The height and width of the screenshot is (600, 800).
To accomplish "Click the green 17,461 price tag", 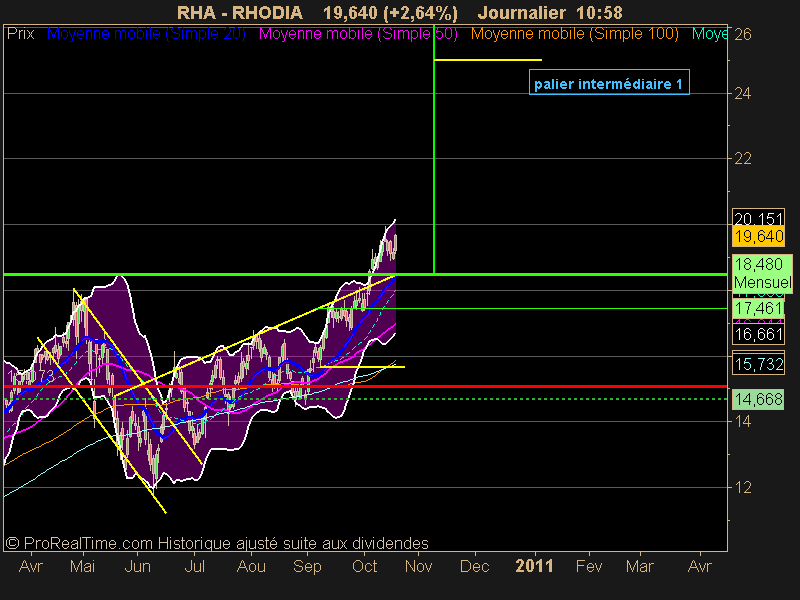I will coord(758,309).
